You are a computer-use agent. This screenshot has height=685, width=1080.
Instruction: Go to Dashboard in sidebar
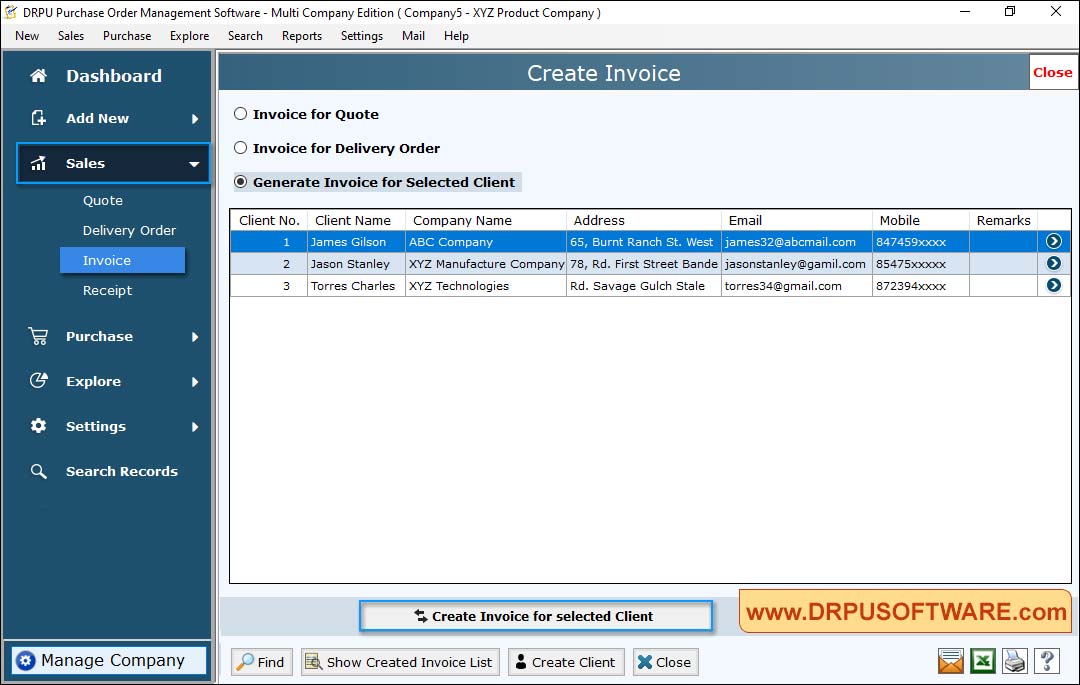(x=114, y=76)
